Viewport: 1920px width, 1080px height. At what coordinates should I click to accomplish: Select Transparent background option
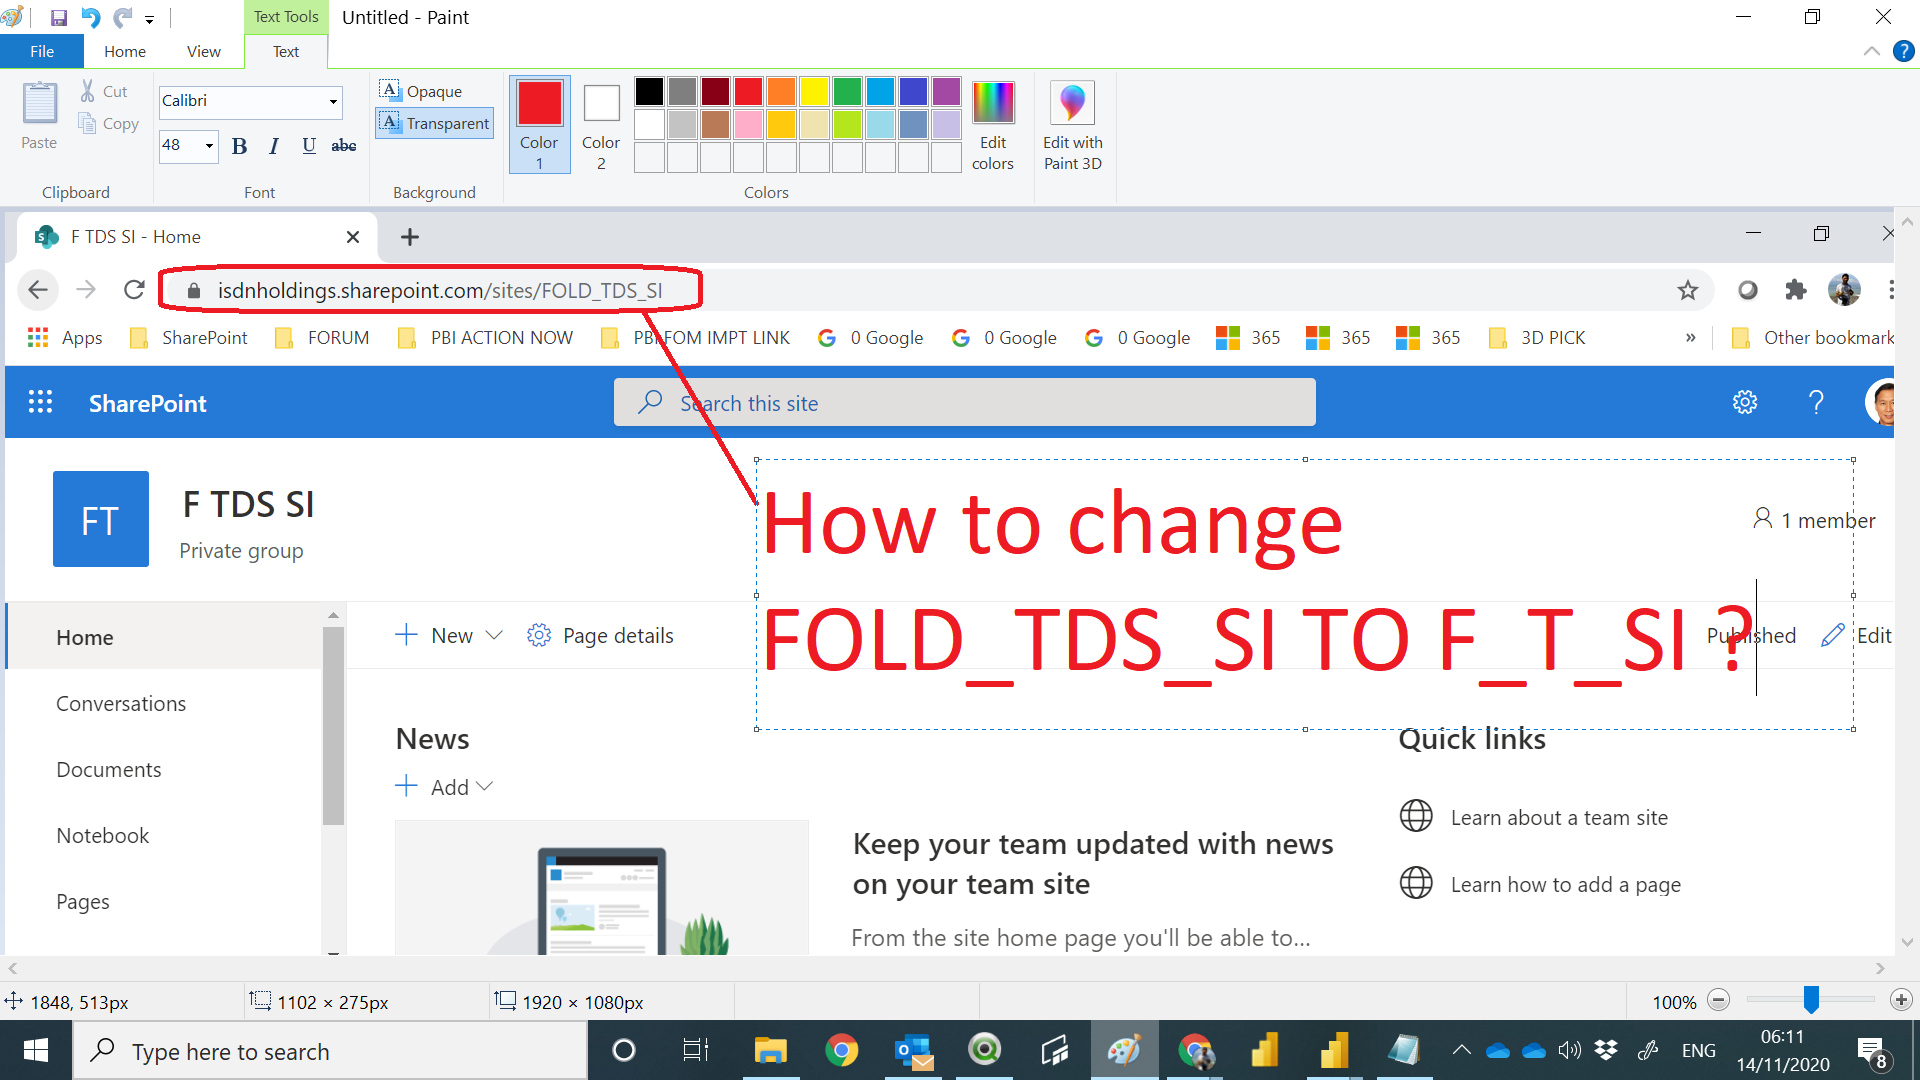click(x=435, y=123)
